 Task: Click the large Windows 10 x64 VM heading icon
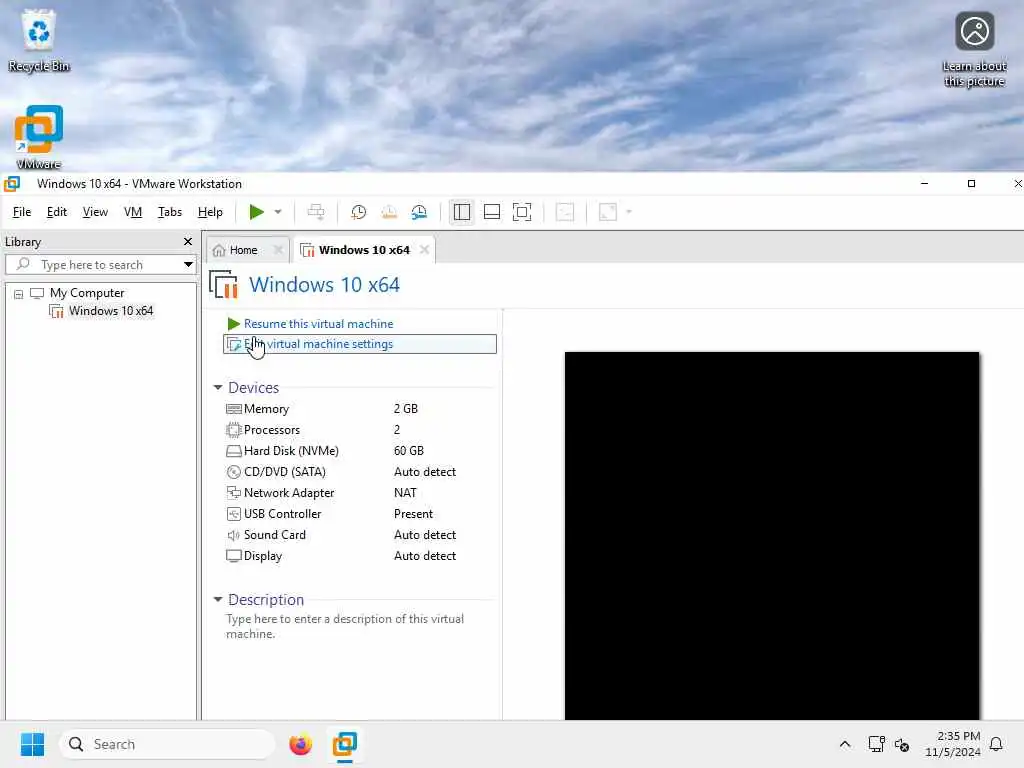click(x=223, y=285)
